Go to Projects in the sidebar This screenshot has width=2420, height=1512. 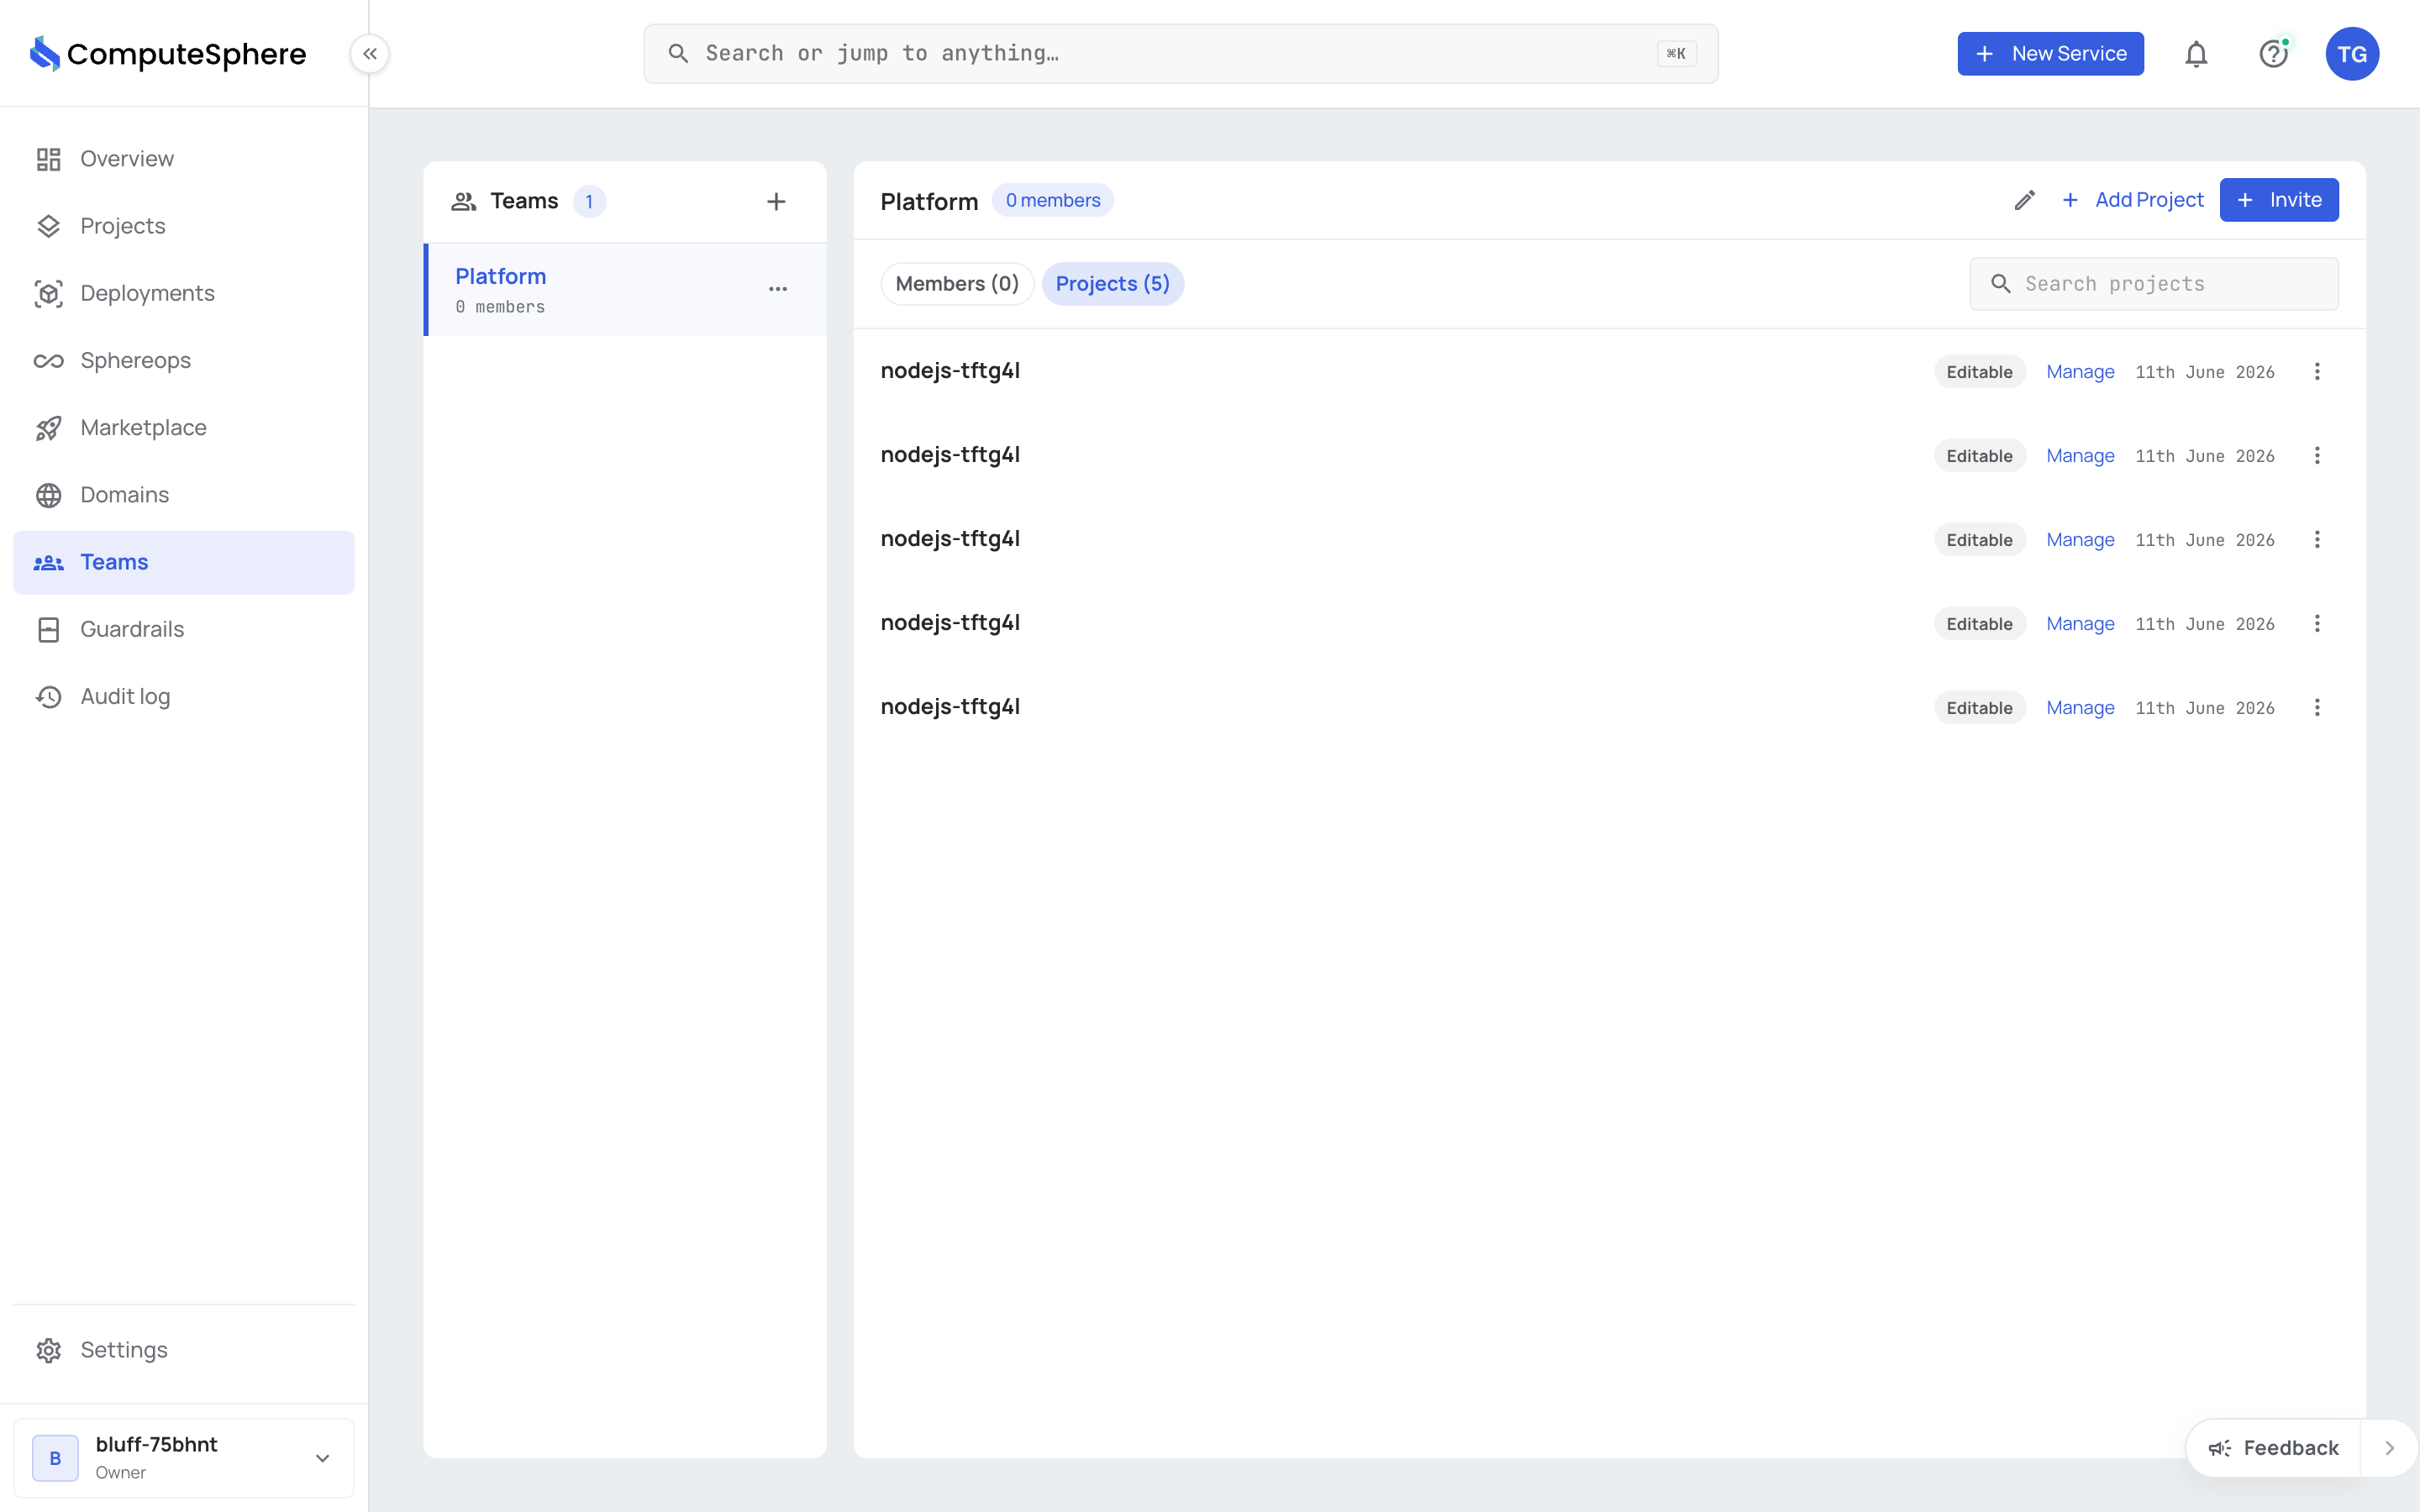coord(184,226)
